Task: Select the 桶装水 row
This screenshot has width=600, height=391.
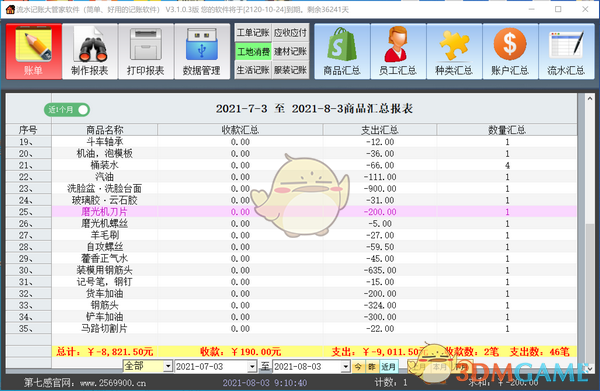Action: click(x=314, y=165)
